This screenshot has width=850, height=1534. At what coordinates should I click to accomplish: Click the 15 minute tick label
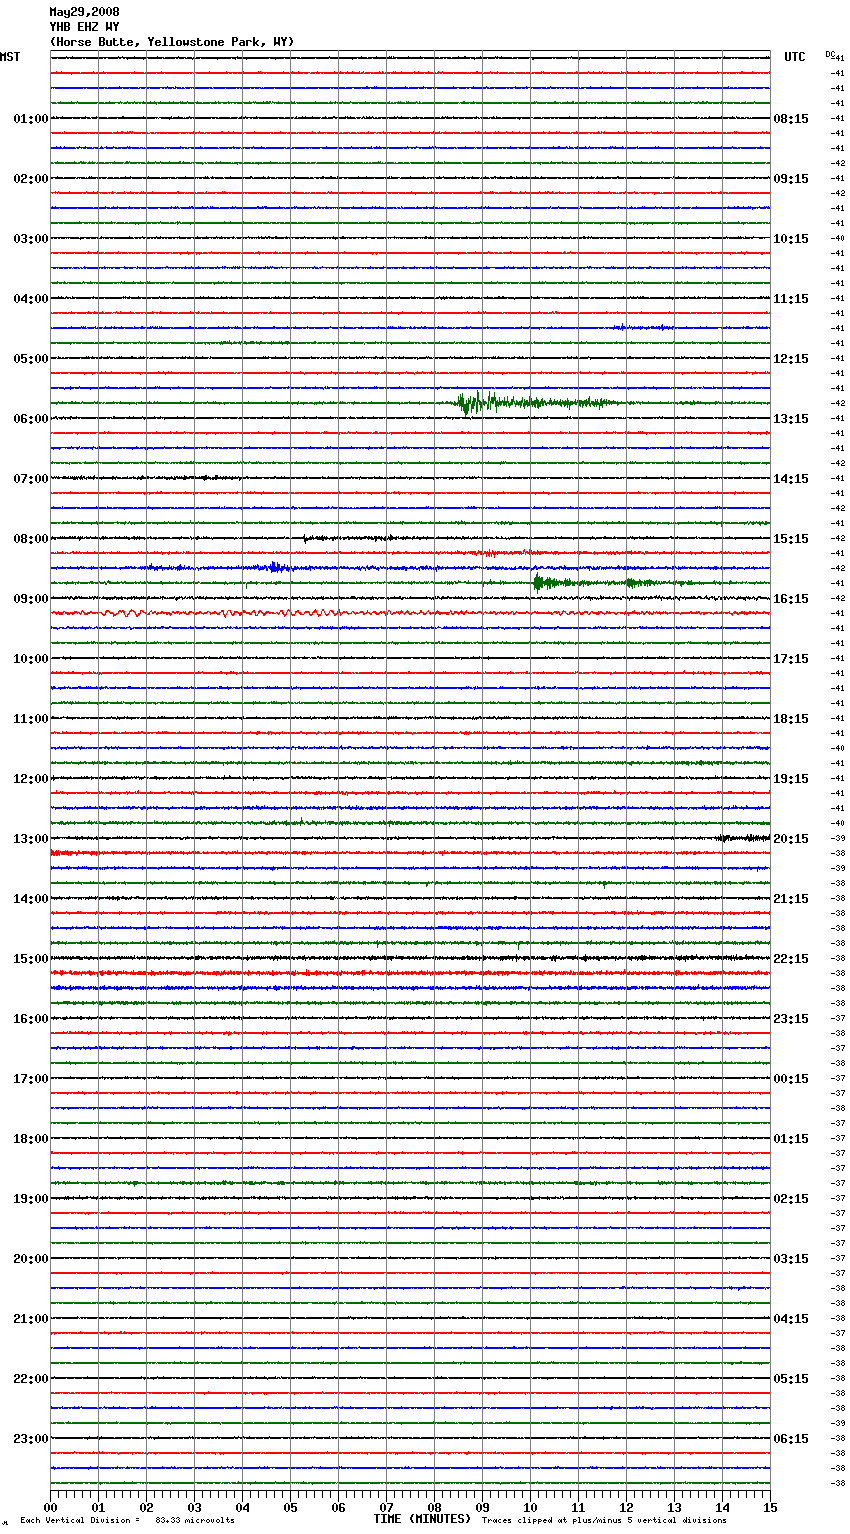point(770,1507)
